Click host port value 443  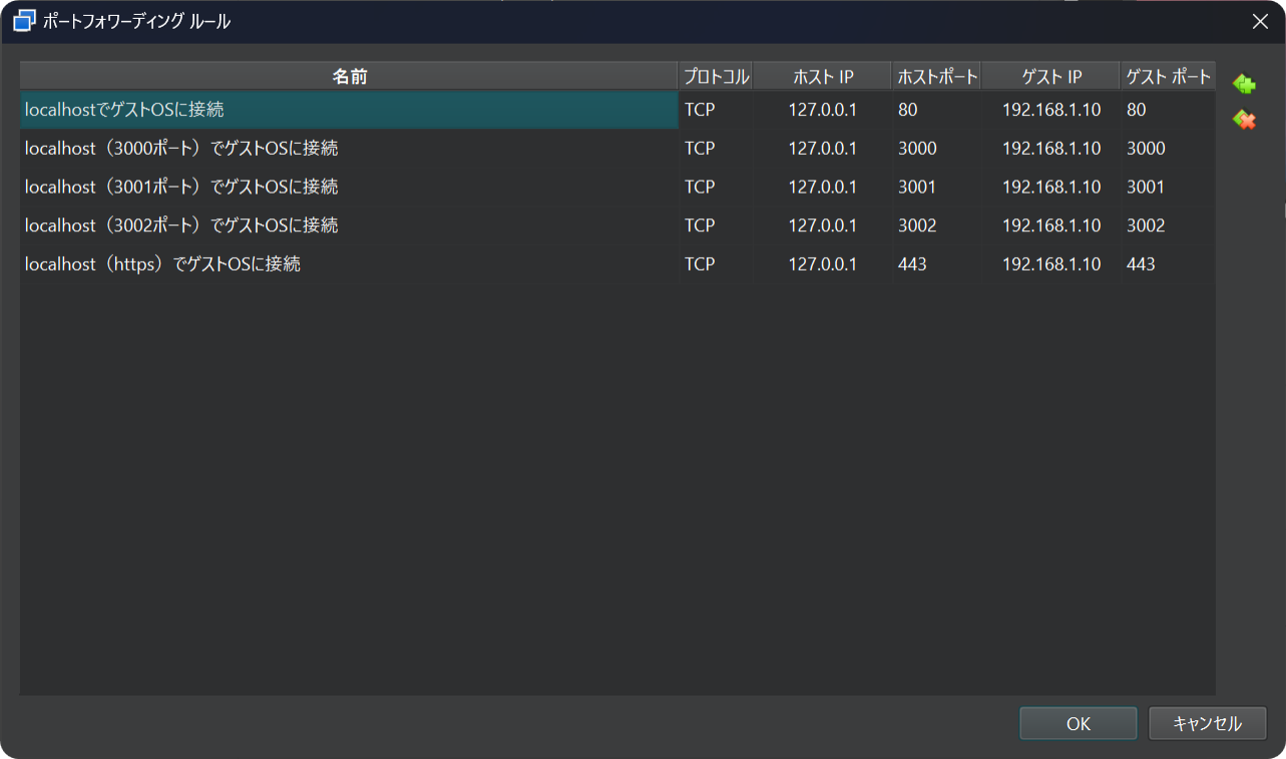pyautogui.click(x=912, y=264)
